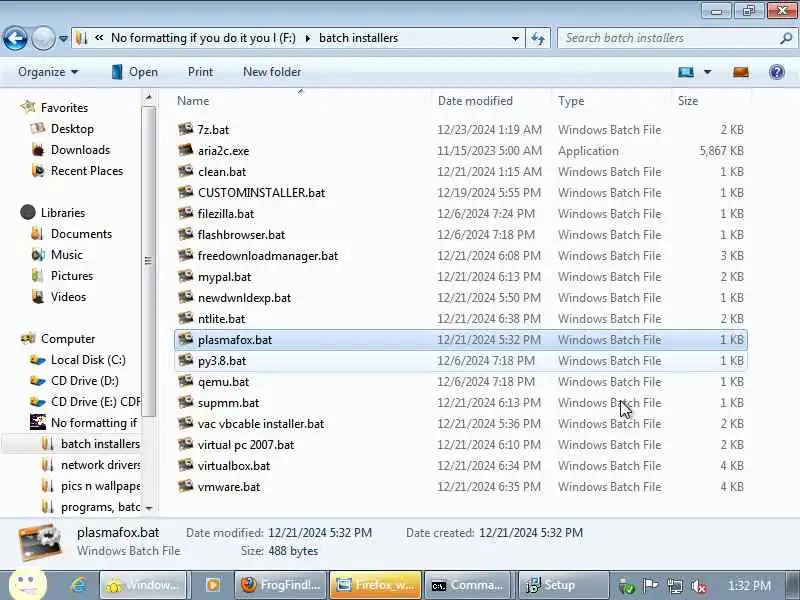The width and height of the screenshot is (800, 600).
Task: Create a New folder from toolbar
Action: 272,72
